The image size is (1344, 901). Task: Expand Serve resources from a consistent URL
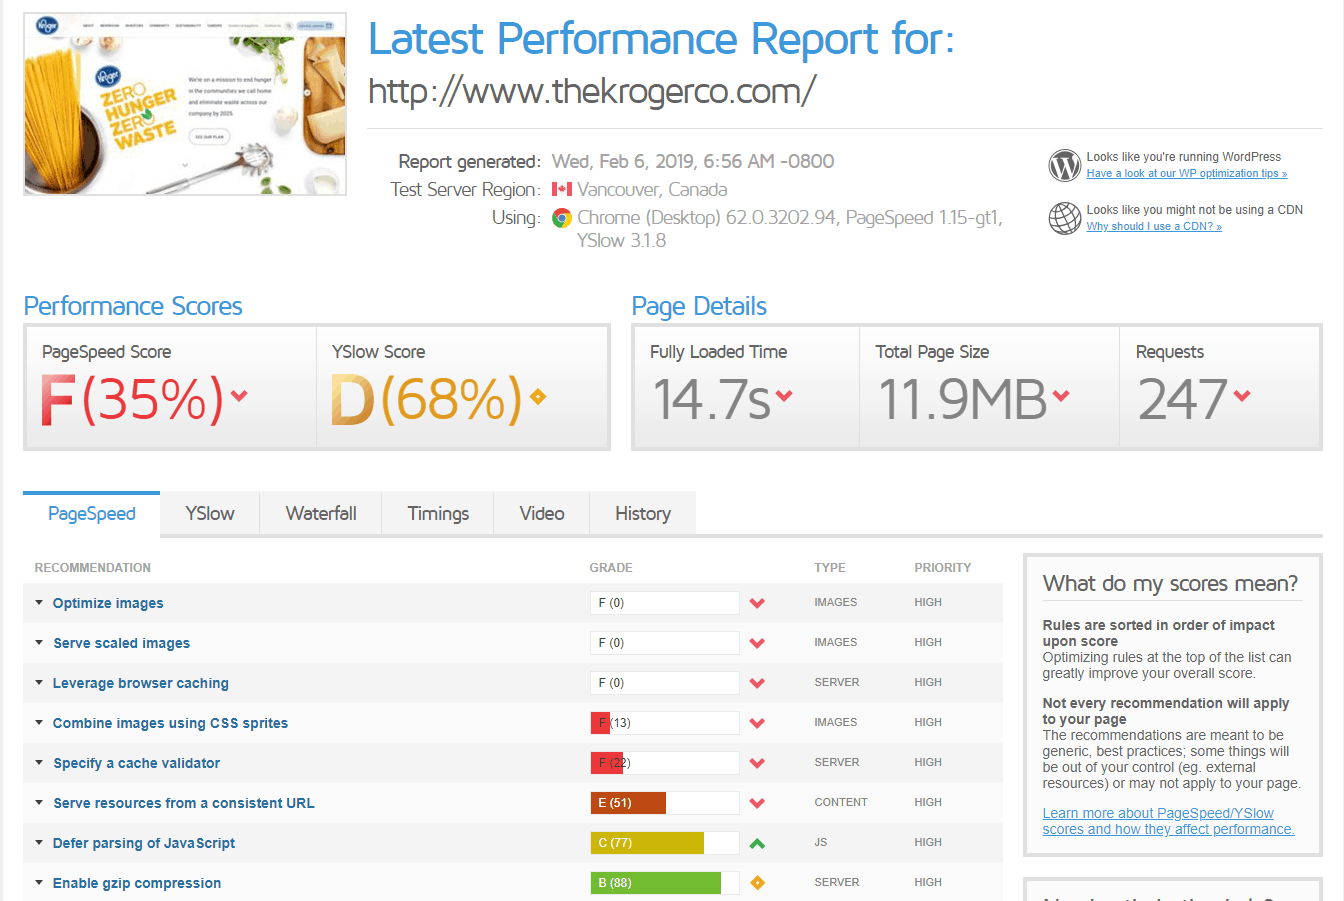183,803
